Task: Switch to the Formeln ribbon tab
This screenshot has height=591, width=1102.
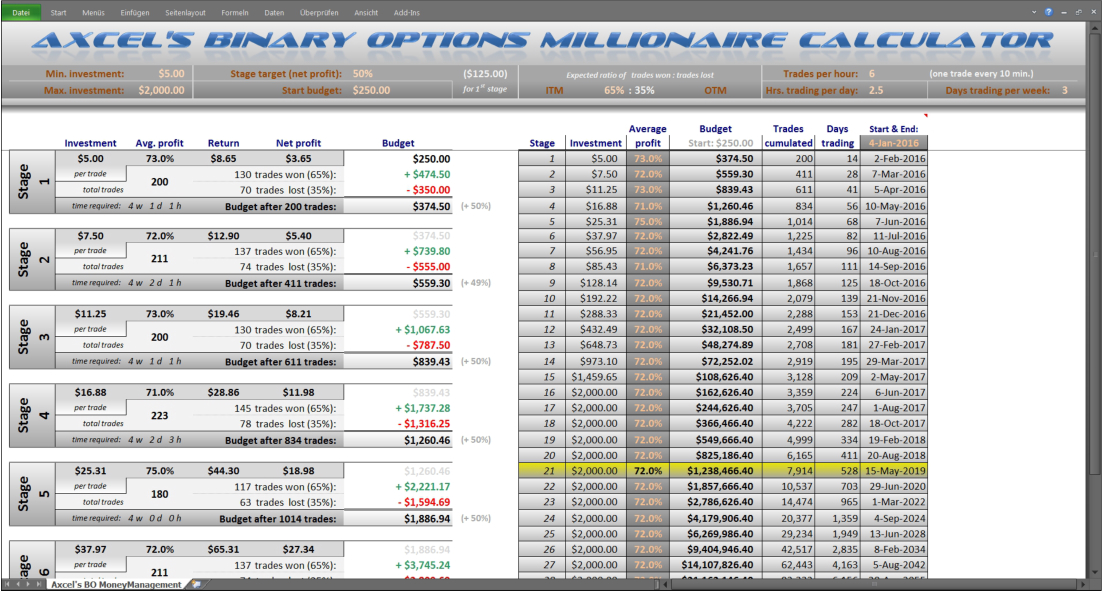Action: [x=236, y=12]
